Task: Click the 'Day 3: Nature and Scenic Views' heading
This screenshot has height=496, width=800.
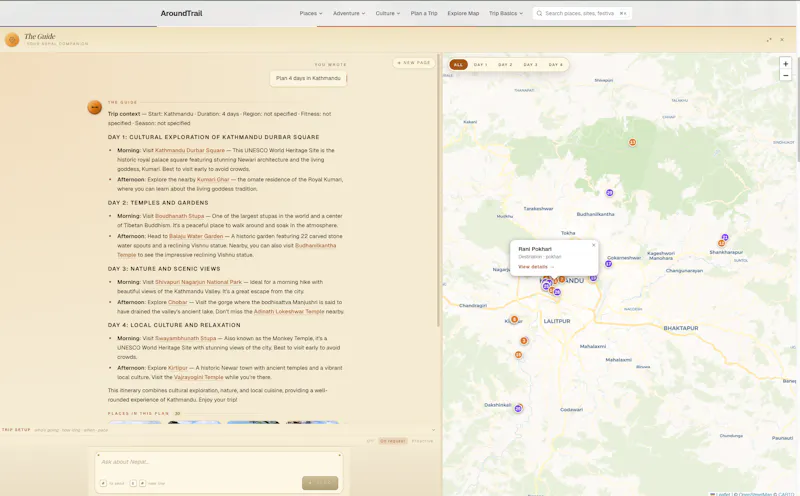Action: click(164, 269)
